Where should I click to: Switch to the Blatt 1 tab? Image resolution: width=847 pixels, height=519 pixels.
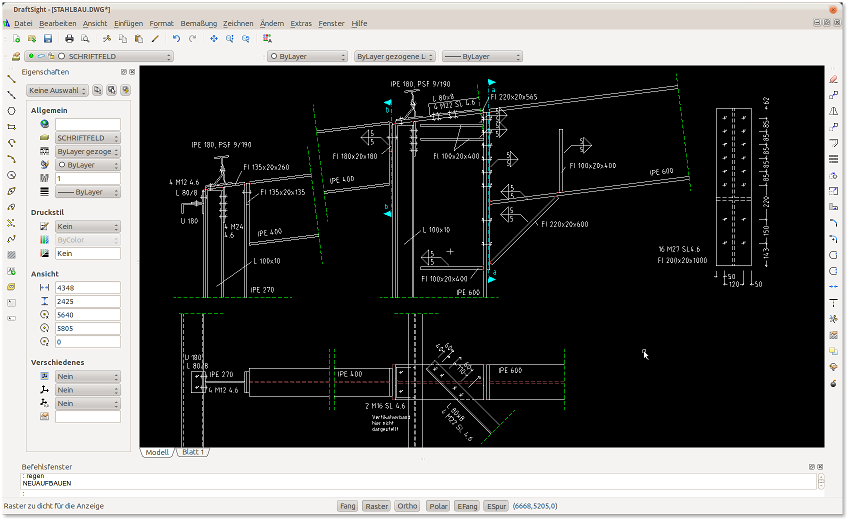point(193,452)
